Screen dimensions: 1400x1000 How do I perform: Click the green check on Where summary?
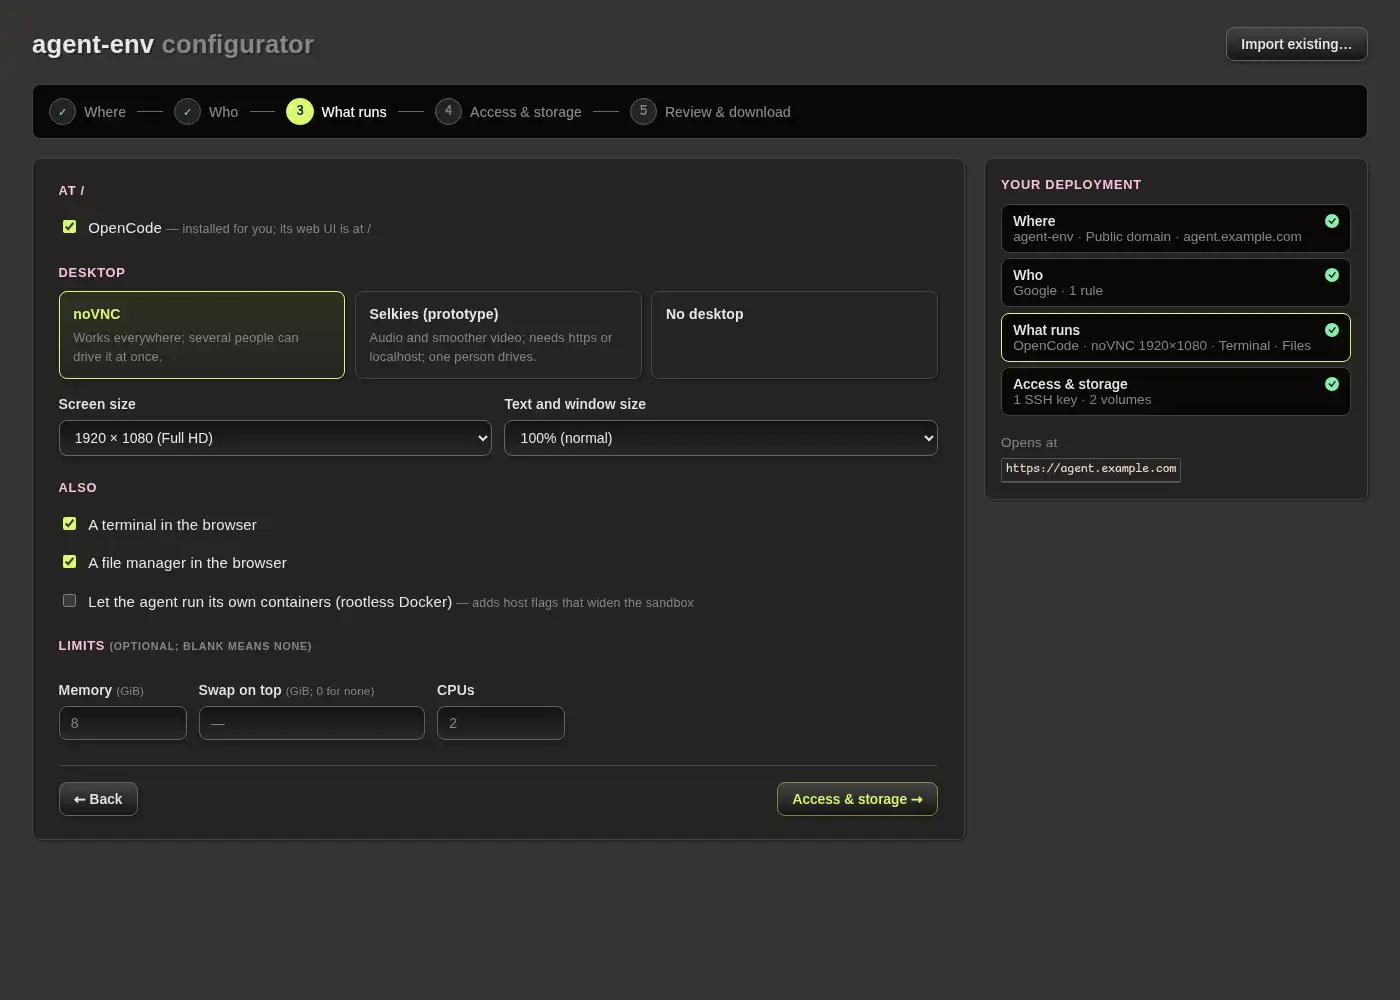[1332, 221]
